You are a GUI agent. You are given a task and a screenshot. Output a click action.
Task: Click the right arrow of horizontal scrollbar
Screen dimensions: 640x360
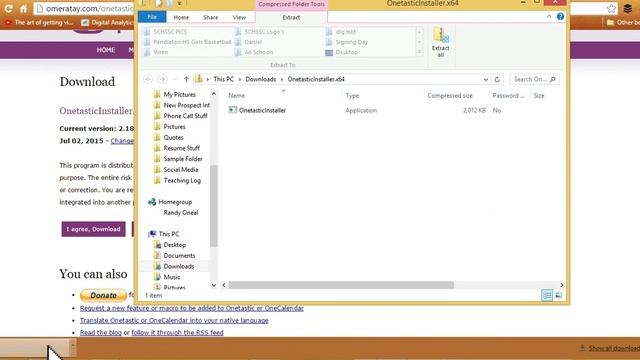click(x=562, y=285)
